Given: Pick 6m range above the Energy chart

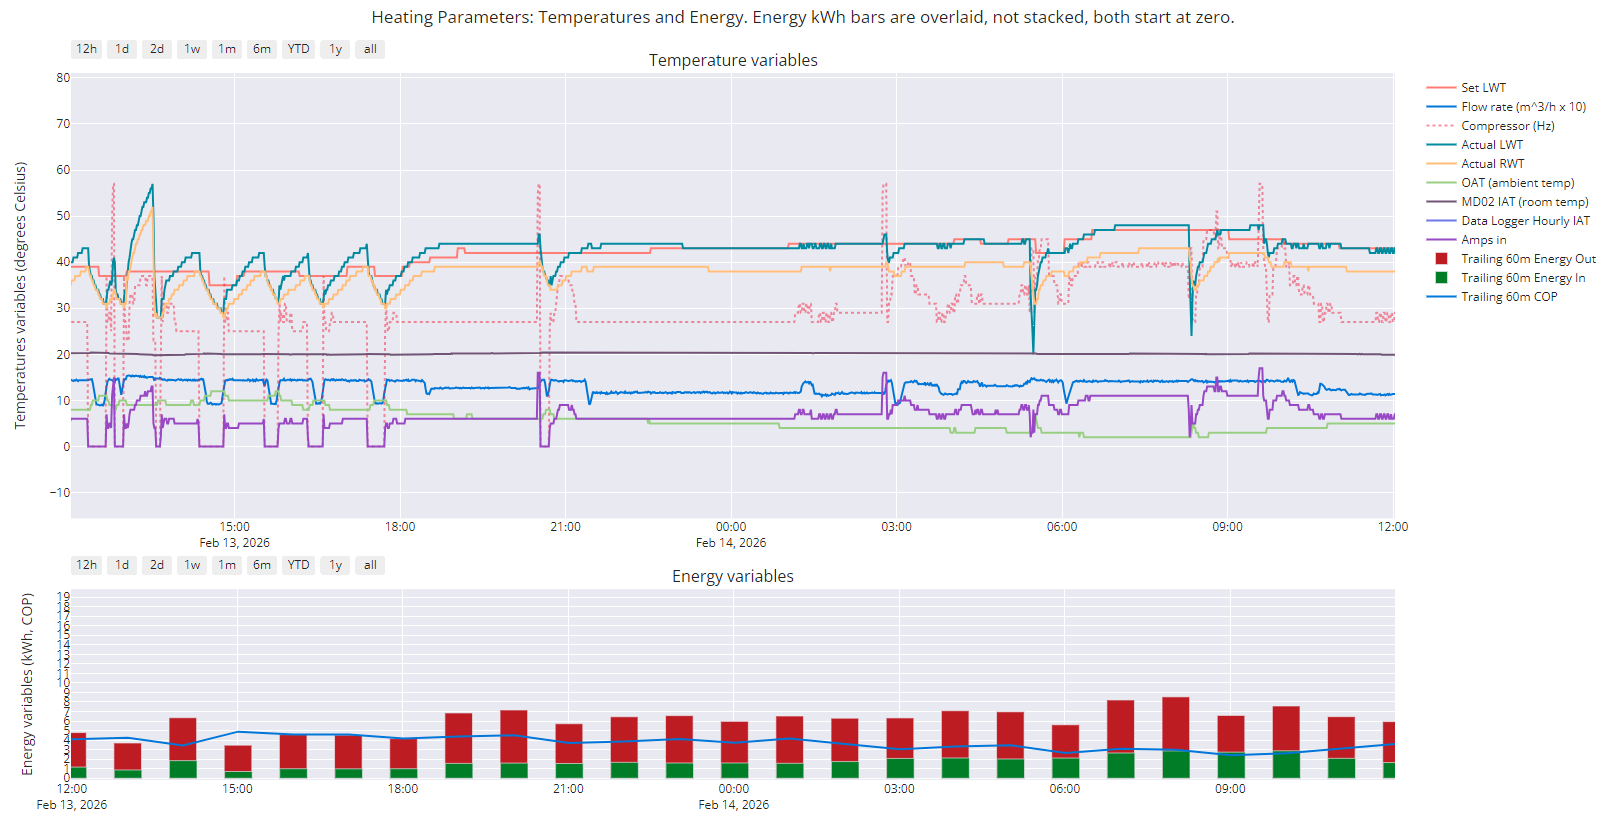Looking at the screenshot, I should coord(262,565).
